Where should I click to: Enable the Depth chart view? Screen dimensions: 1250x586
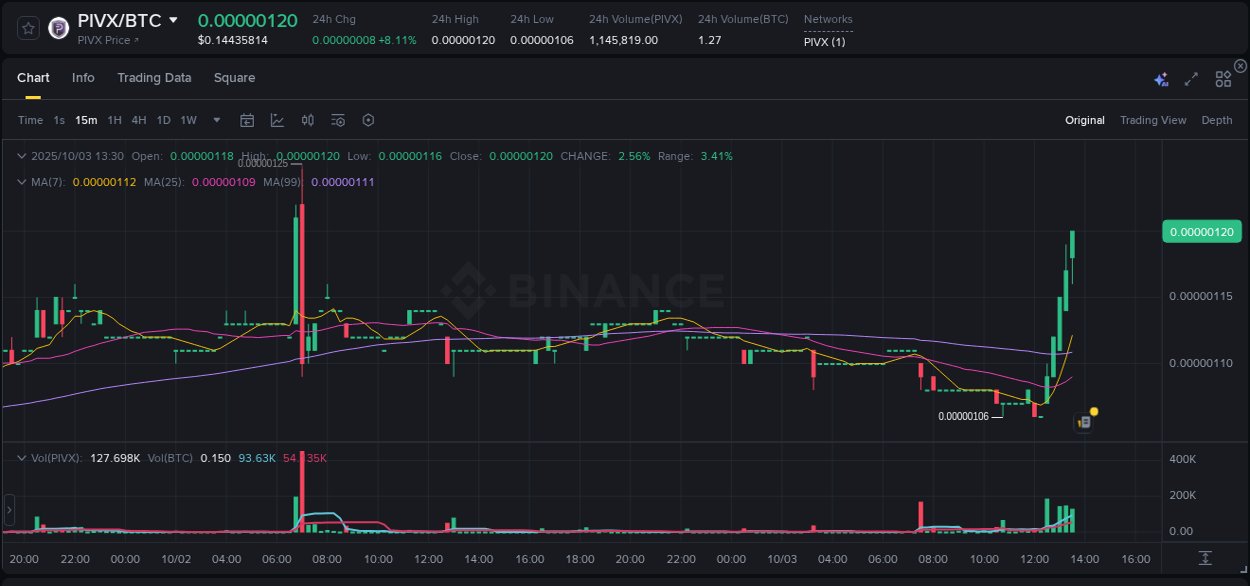[x=1216, y=120]
